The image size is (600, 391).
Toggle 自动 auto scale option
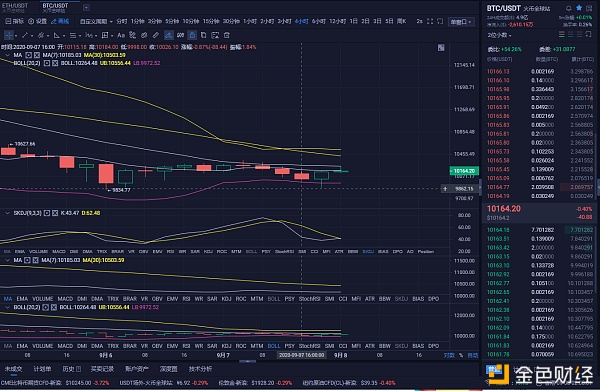click(x=473, y=355)
